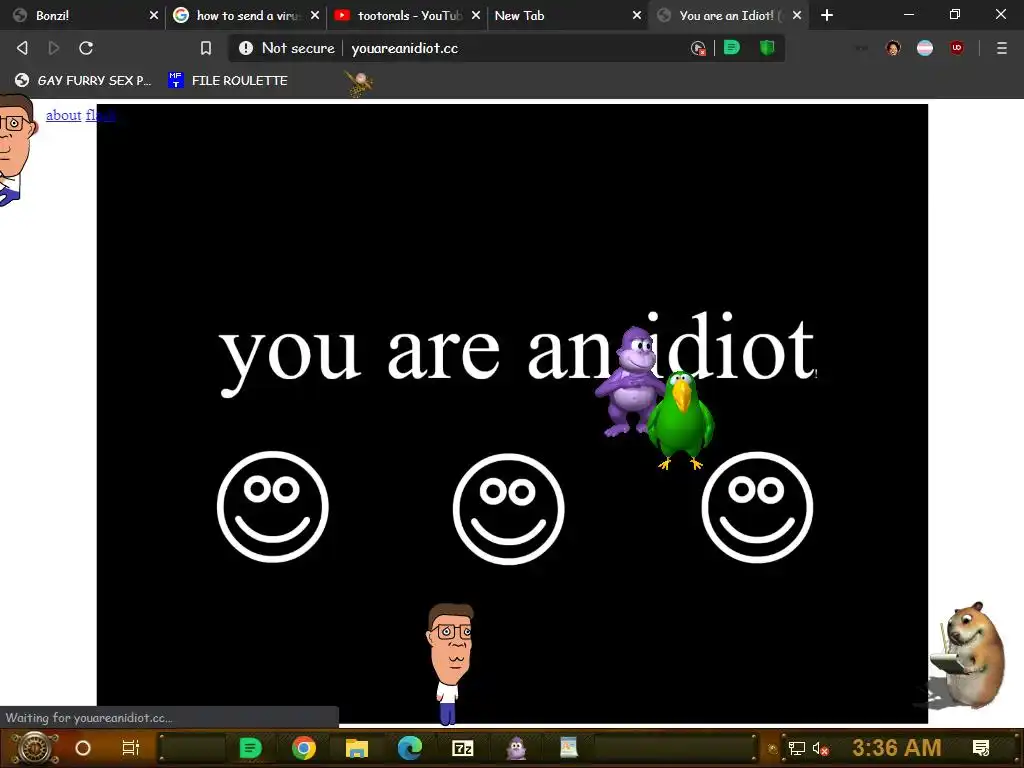Open a new tab with plus button

[x=827, y=15]
